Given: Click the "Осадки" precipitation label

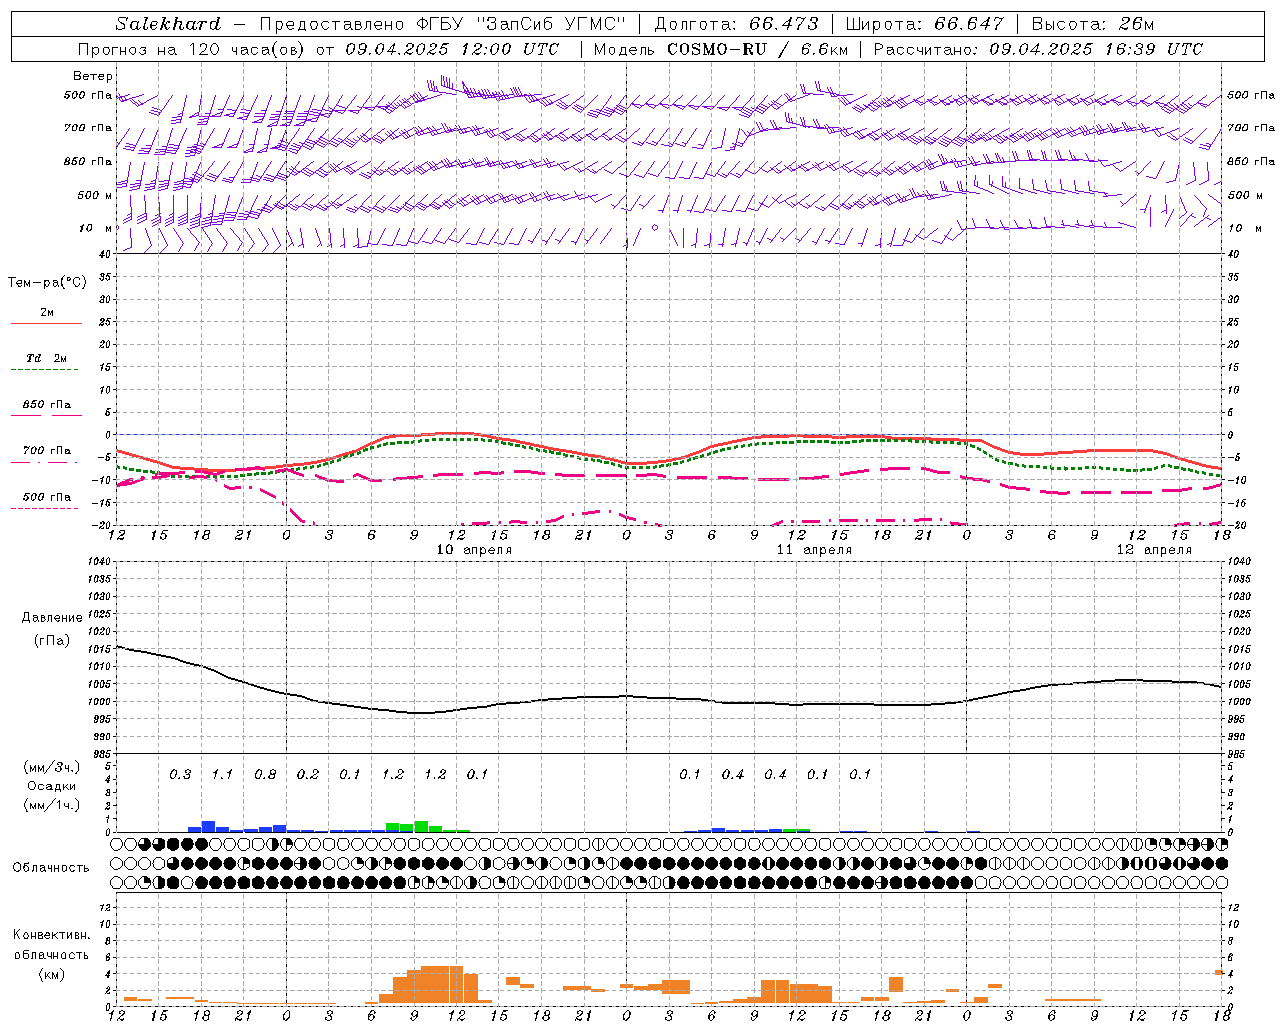Looking at the screenshot, I should [51, 786].
